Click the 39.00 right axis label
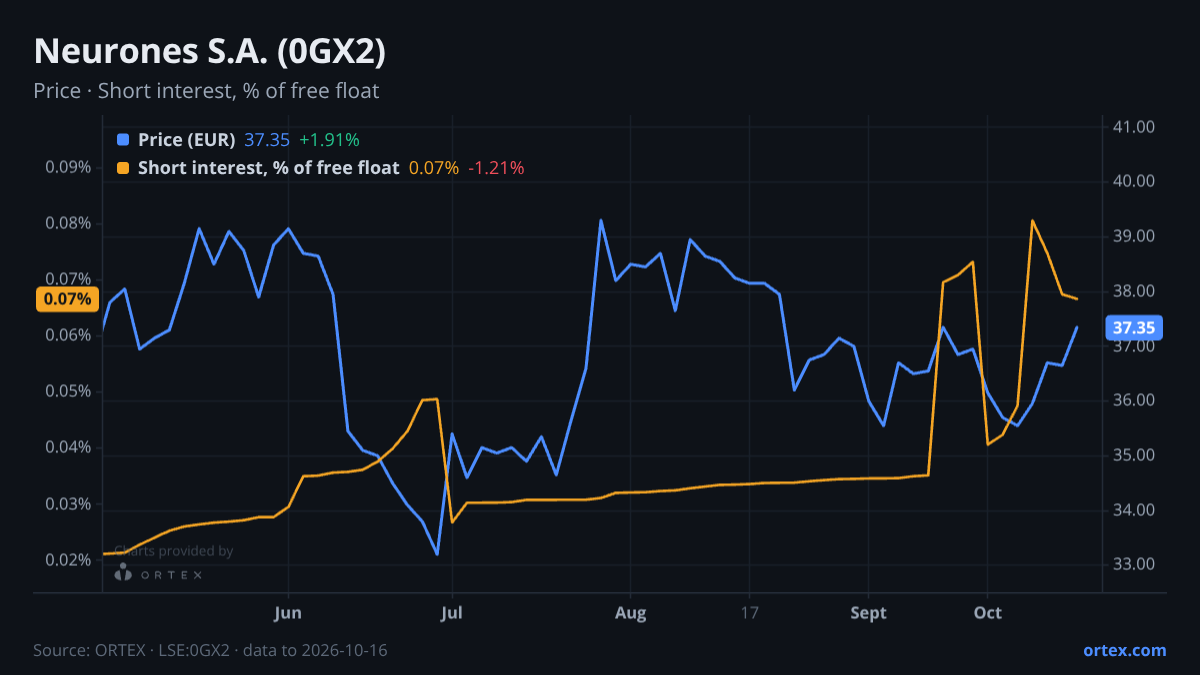Screen dimensions: 1200x675 click(1134, 236)
